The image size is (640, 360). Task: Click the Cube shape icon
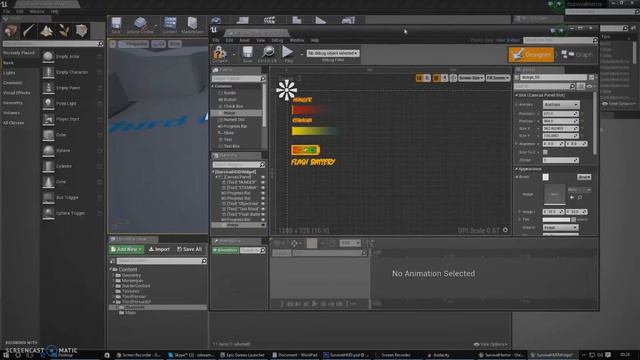pyautogui.click(x=48, y=135)
